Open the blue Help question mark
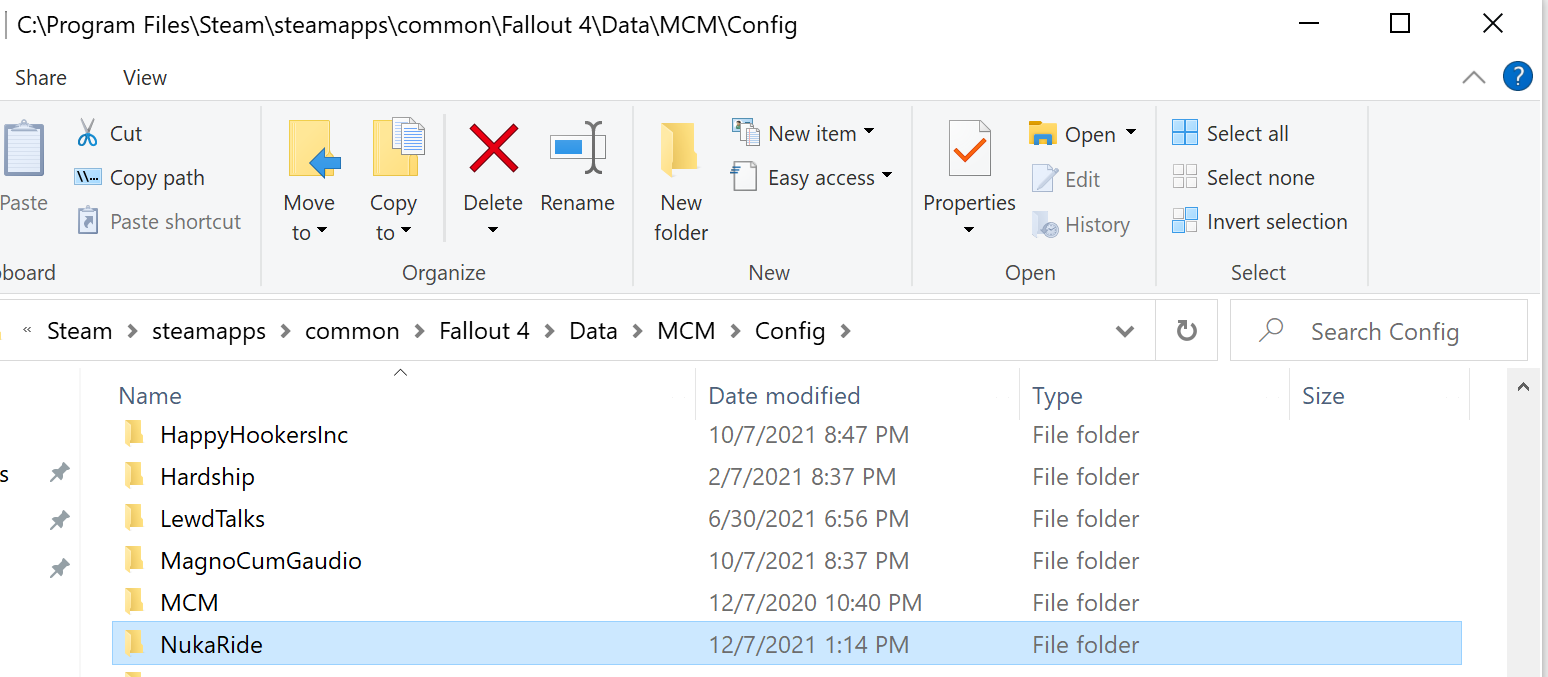The height and width of the screenshot is (677, 1548). click(1517, 77)
